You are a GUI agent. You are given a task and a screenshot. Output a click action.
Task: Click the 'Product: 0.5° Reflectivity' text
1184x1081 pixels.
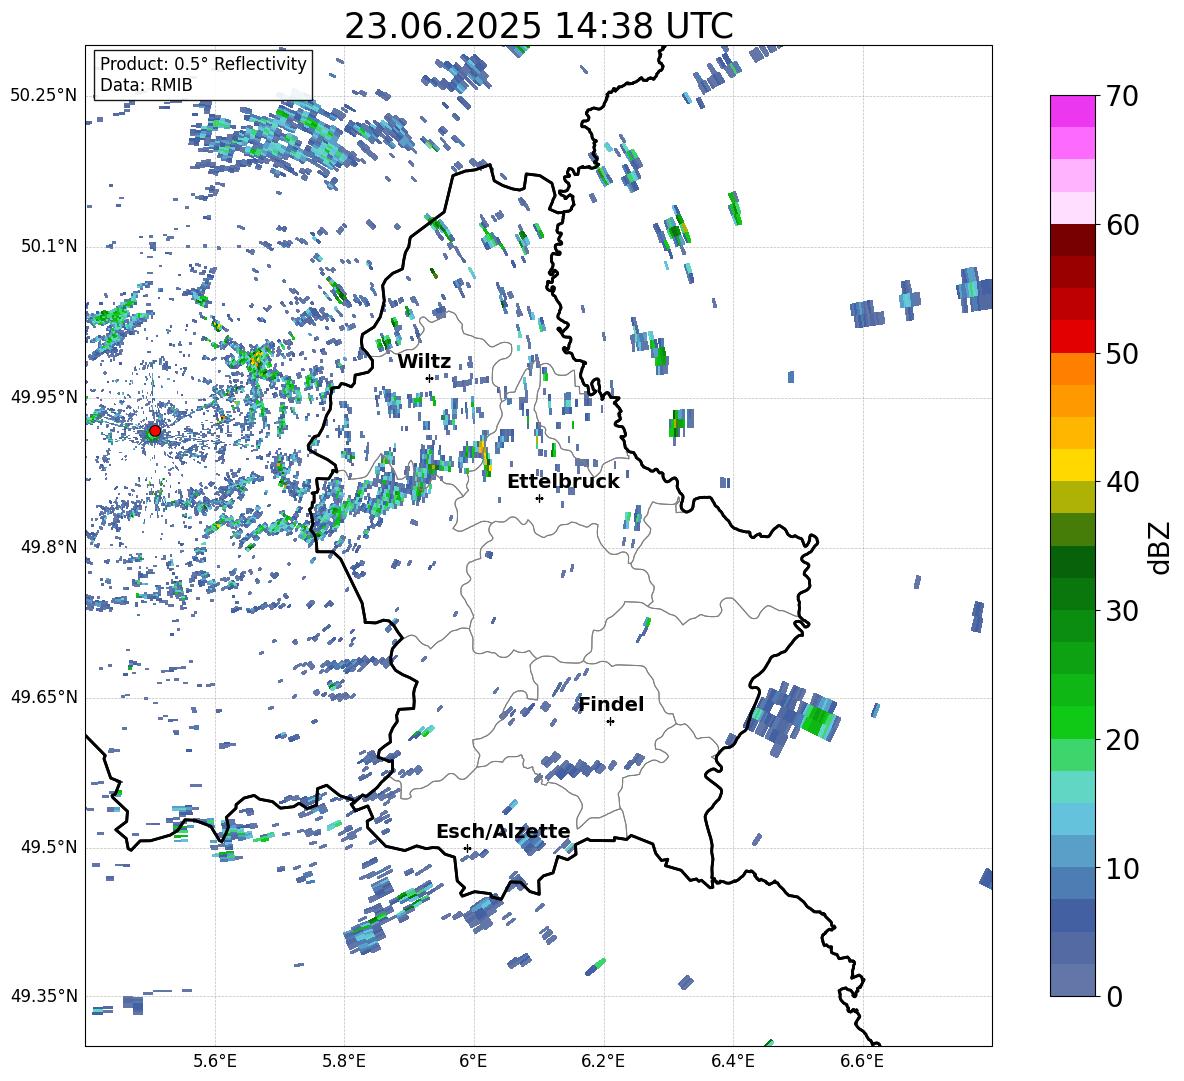[x=203, y=63]
